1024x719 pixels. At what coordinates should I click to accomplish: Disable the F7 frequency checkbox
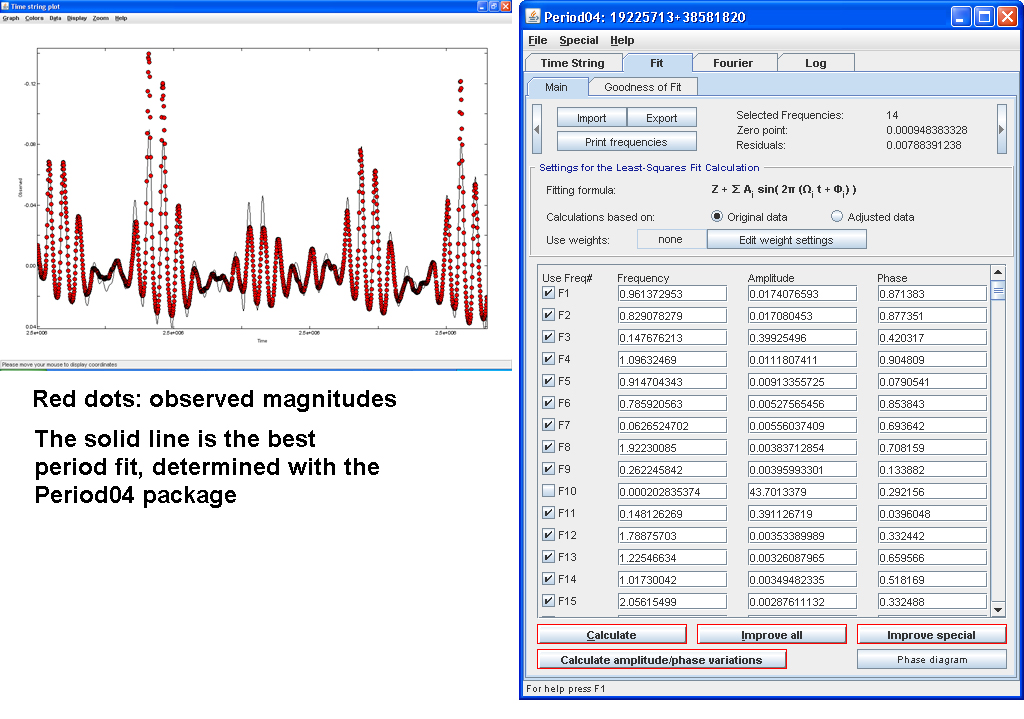point(549,424)
